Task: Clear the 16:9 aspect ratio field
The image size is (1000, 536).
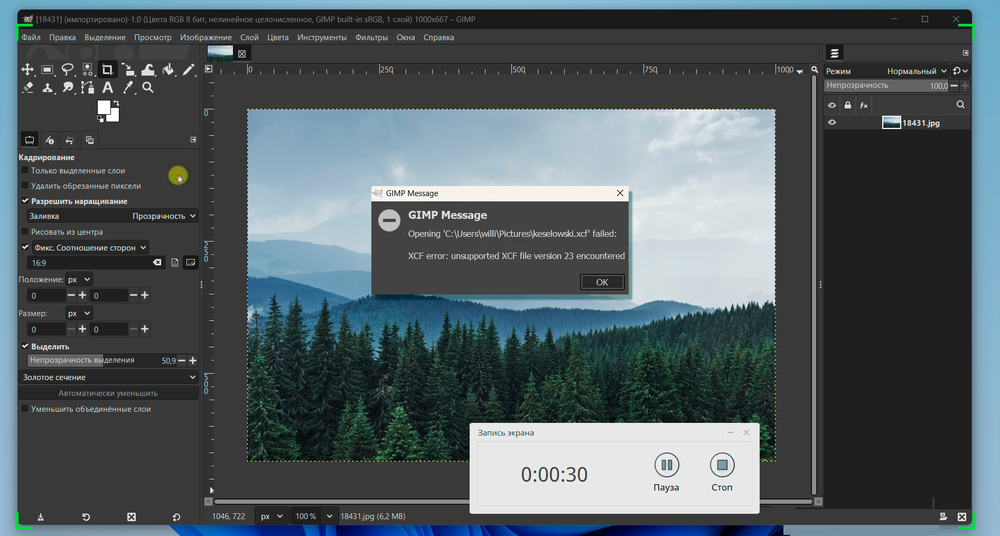Action: click(x=158, y=262)
